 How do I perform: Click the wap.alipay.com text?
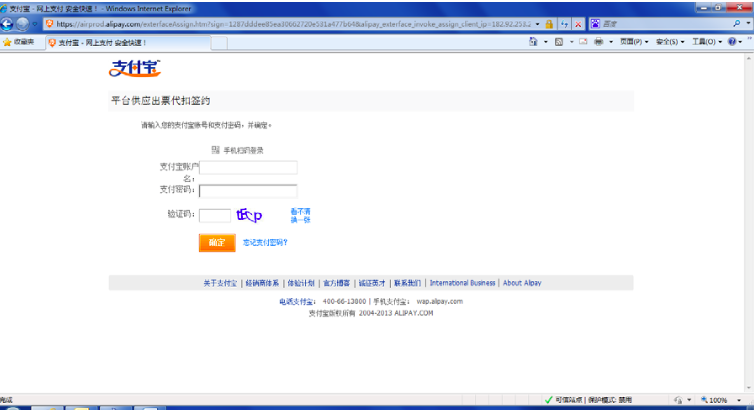tap(440, 301)
